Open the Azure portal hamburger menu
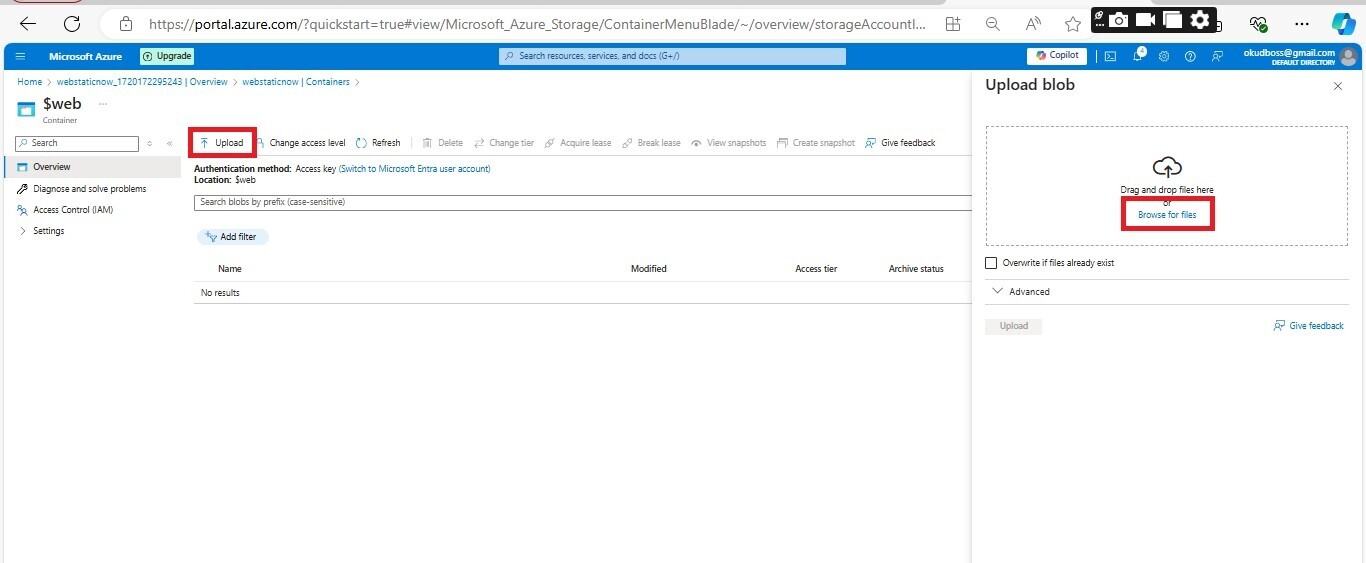This screenshot has height=563, width=1366. pyautogui.click(x=20, y=56)
